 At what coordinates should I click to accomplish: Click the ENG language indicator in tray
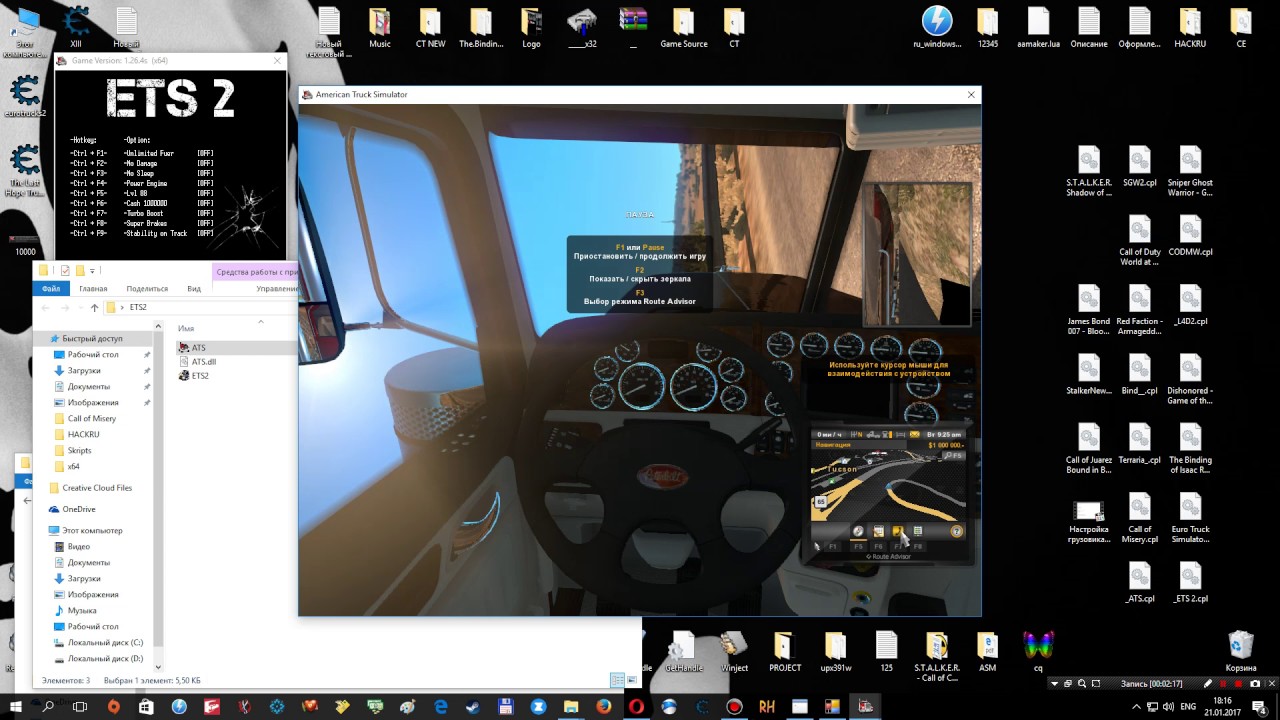(1188, 707)
